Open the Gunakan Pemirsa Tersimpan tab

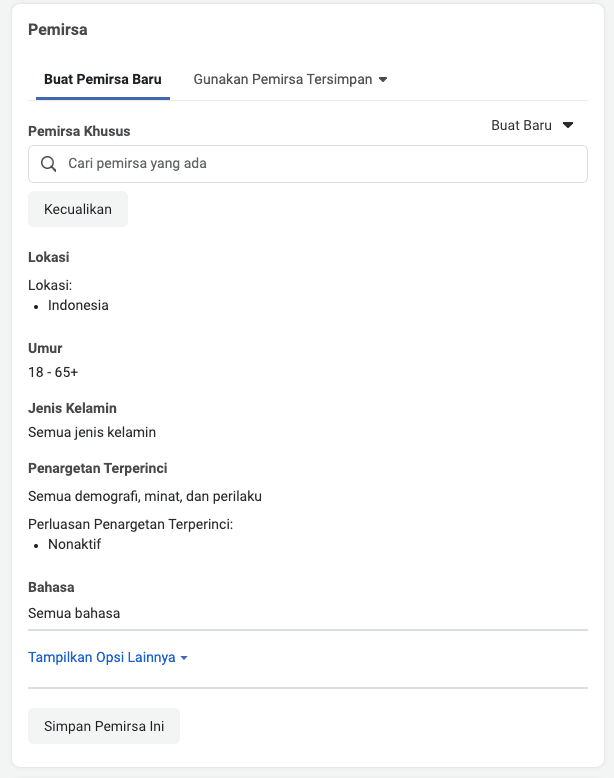[x=283, y=79]
